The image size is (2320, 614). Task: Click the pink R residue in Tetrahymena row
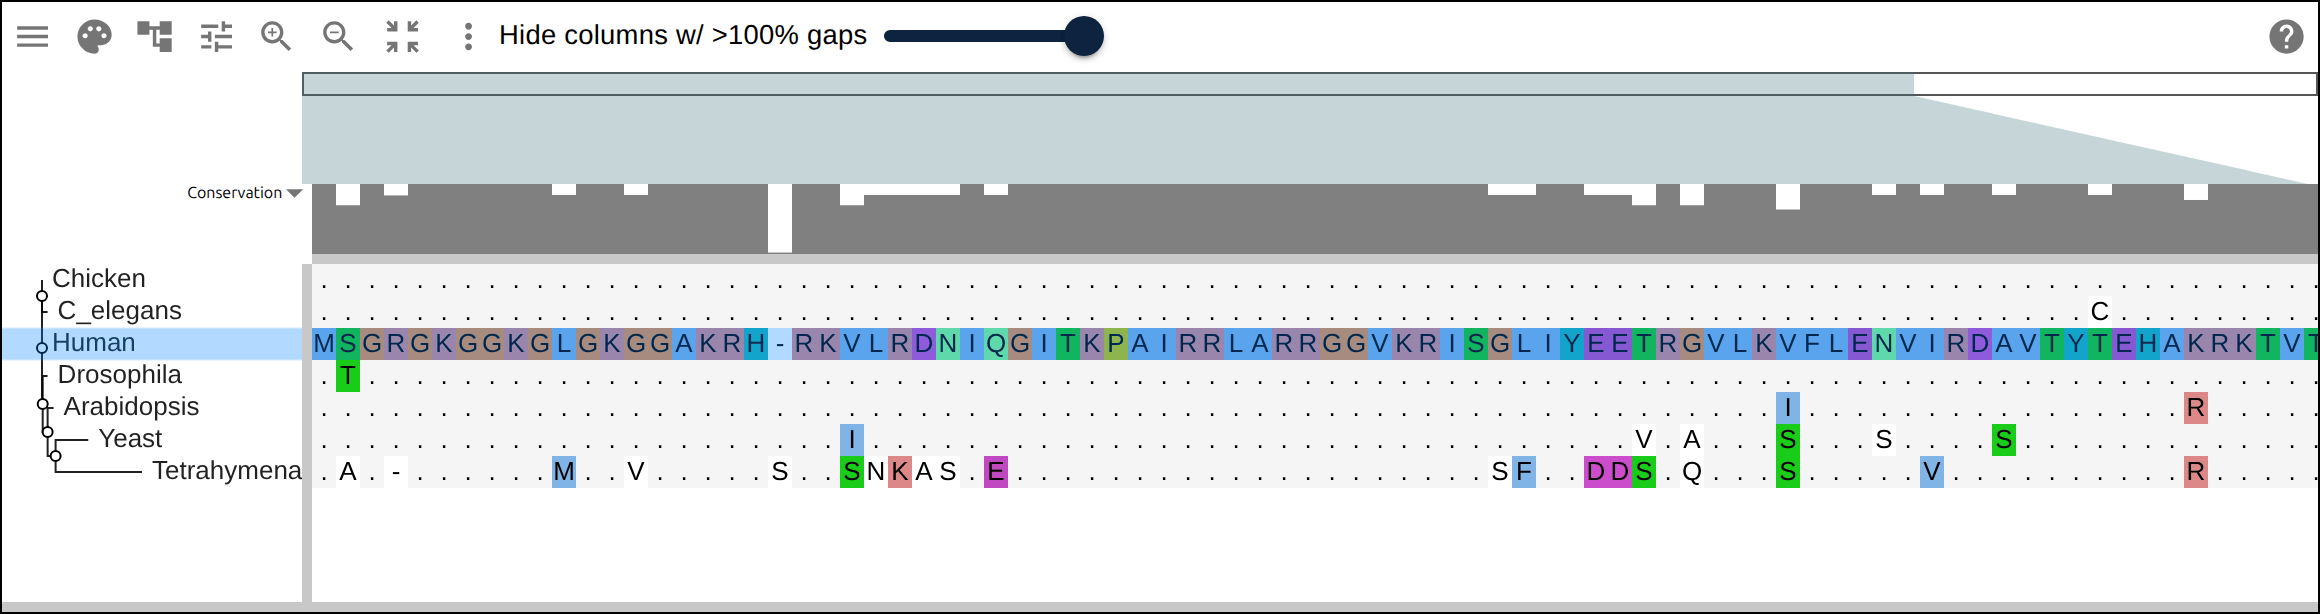click(2196, 472)
